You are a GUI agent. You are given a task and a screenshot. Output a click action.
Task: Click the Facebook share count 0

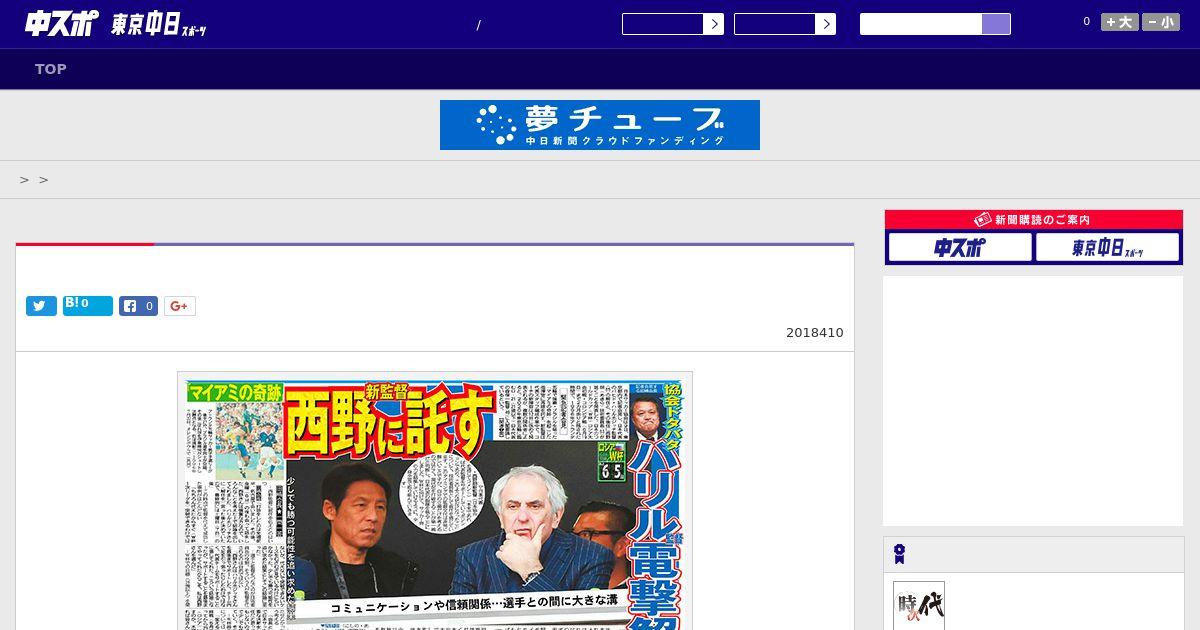pyautogui.click(x=149, y=306)
